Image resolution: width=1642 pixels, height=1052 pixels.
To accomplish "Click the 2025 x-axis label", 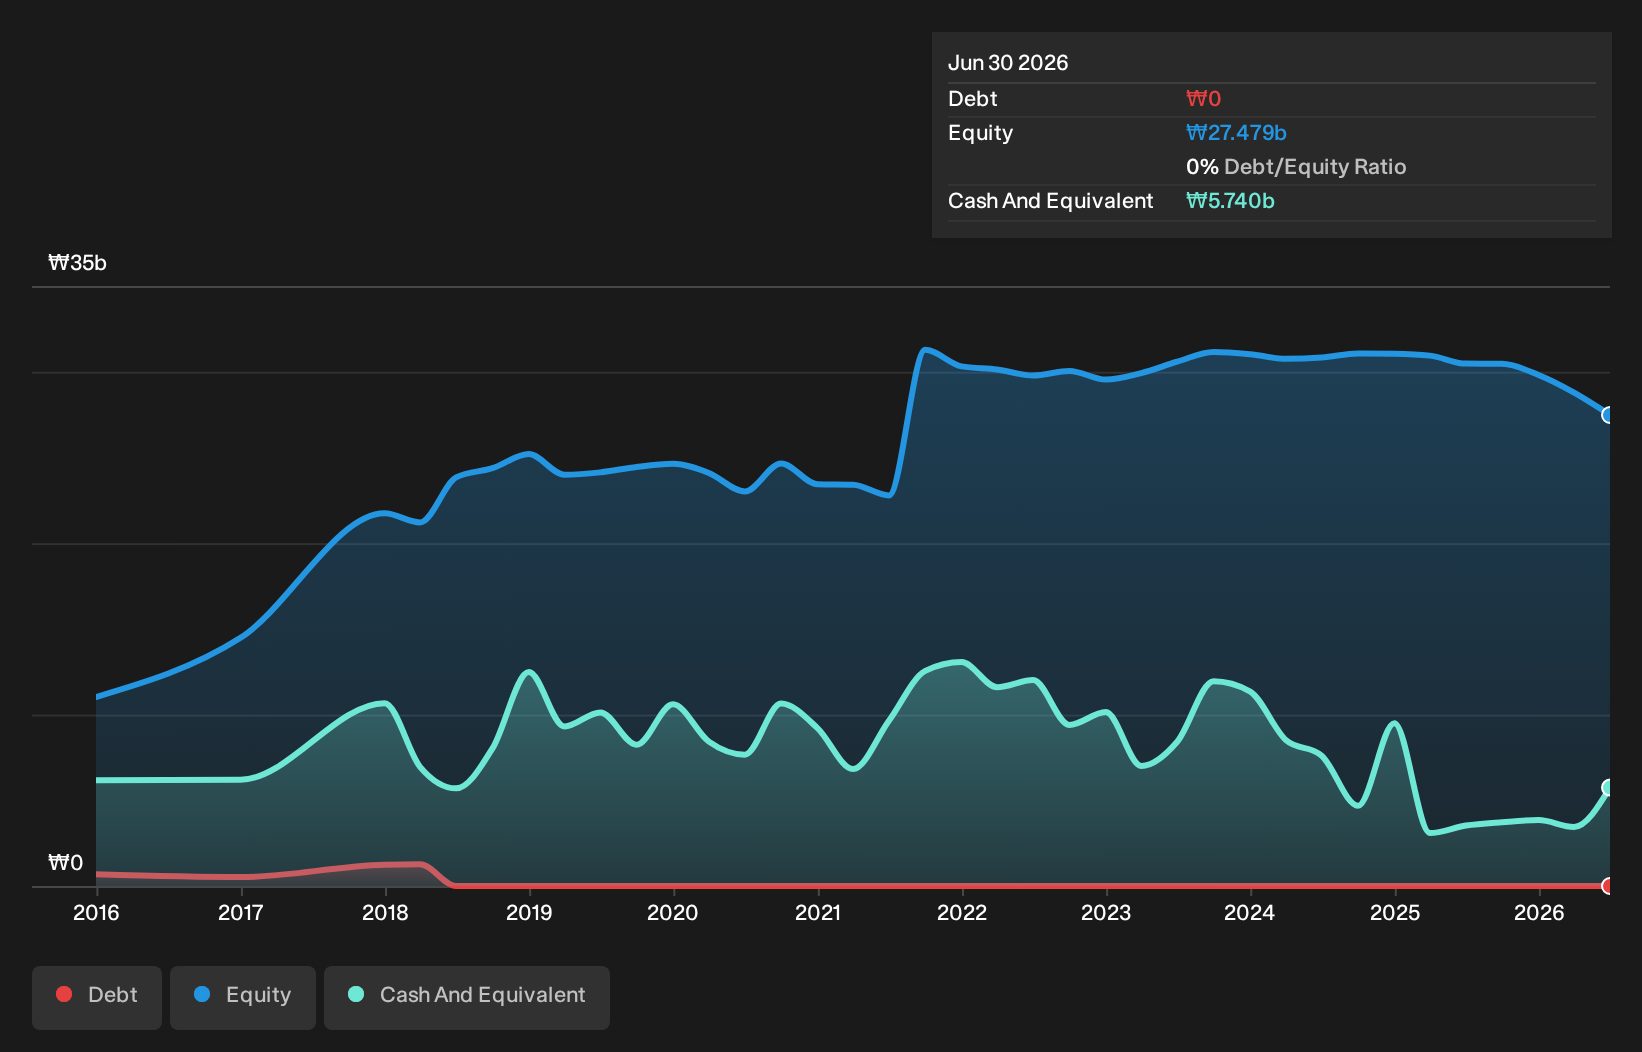I will click(x=1395, y=912).
